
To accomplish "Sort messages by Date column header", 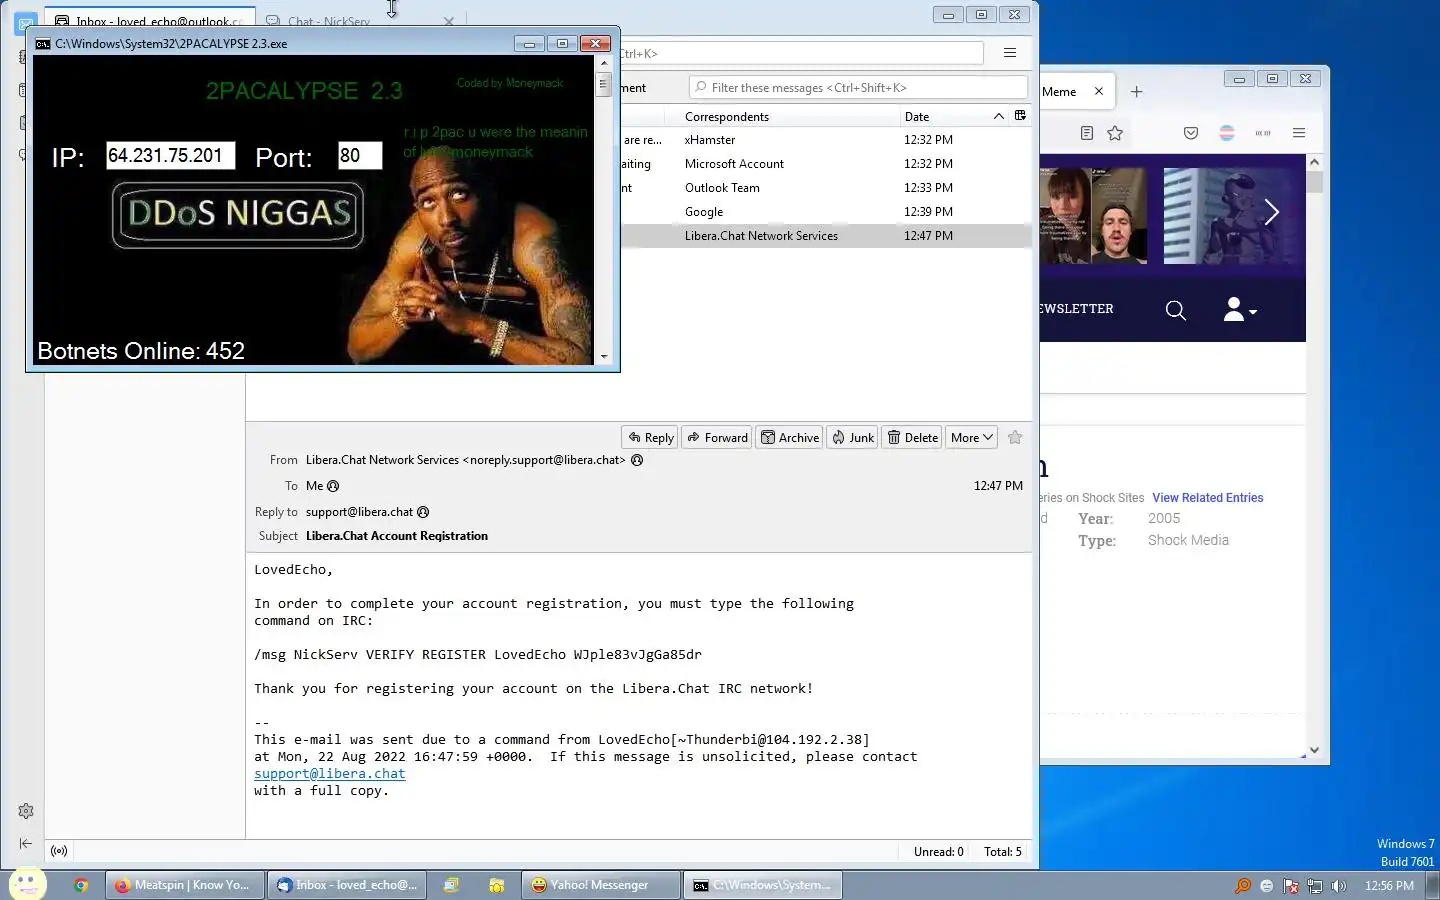I will tap(954, 116).
